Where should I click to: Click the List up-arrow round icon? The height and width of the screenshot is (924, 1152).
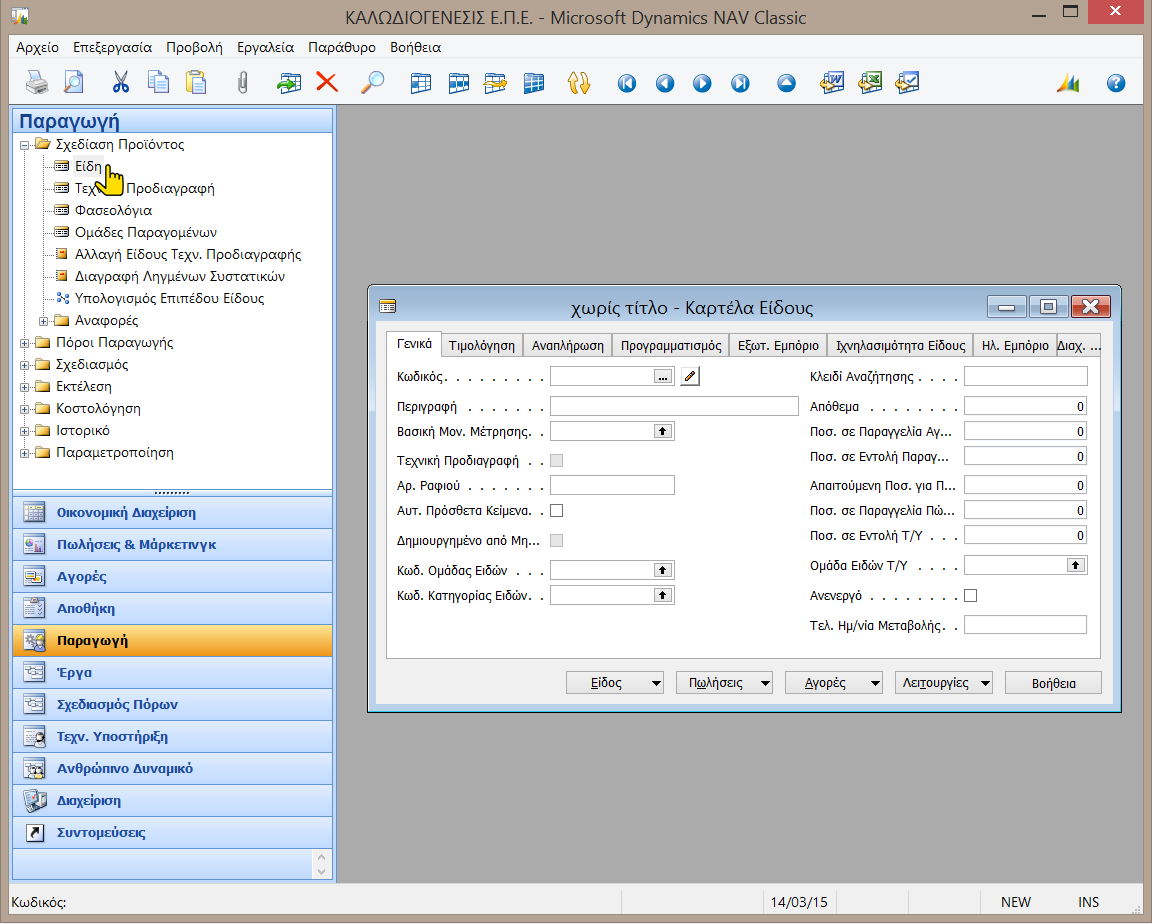(x=786, y=83)
